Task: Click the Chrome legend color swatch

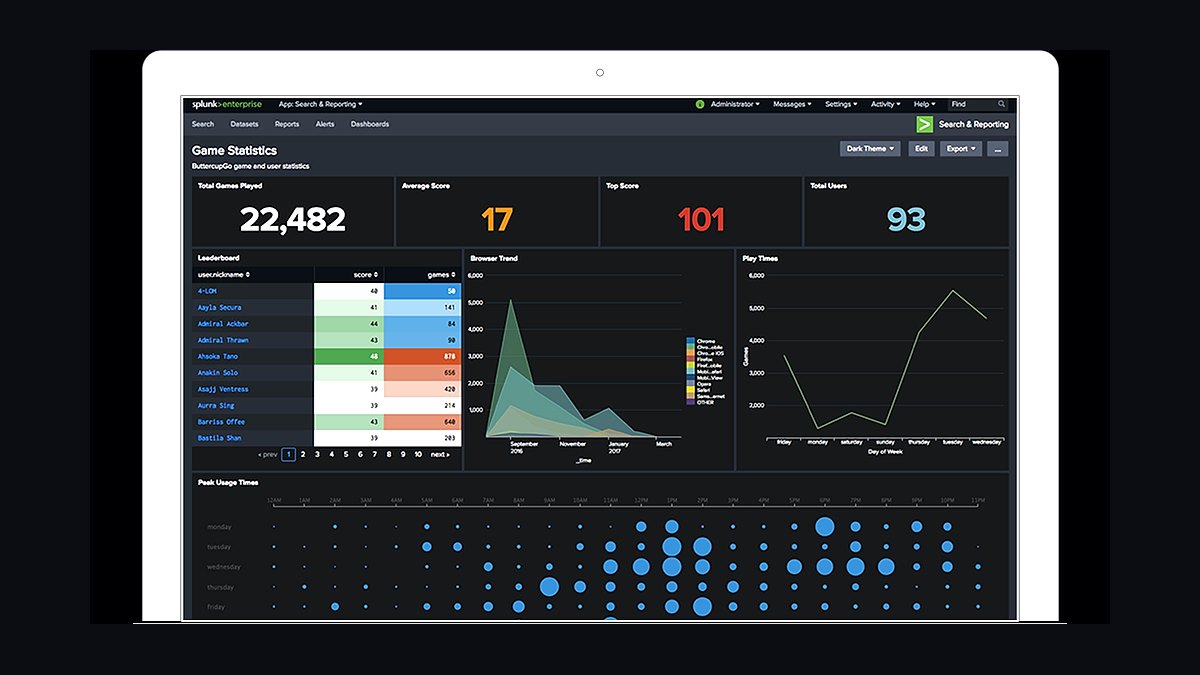Action: pyautogui.click(x=690, y=341)
